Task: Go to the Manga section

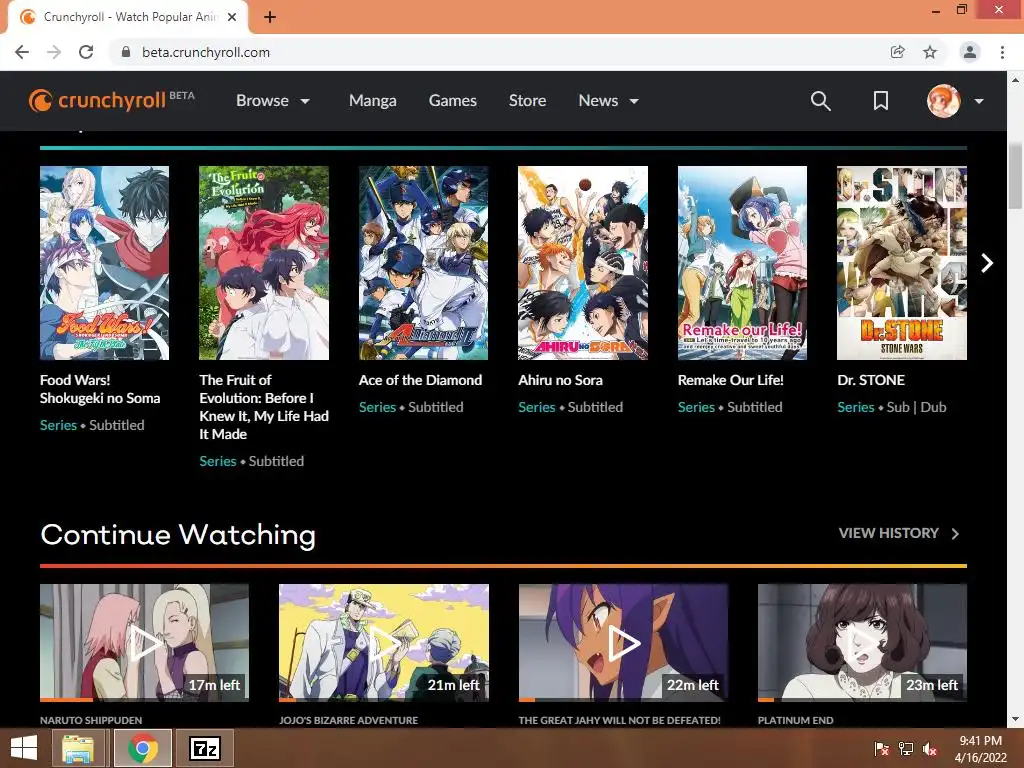Action: pos(372,101)
